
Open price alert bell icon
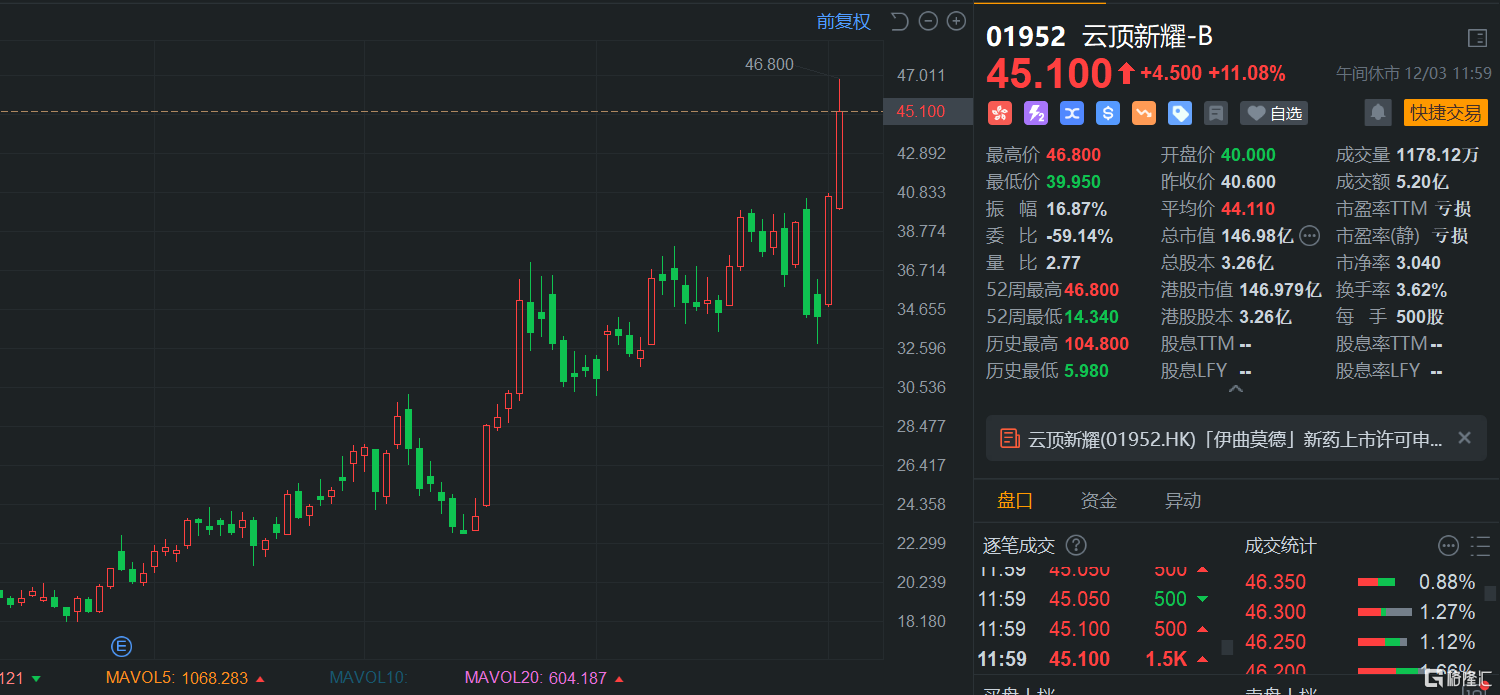pos(1378,113)
